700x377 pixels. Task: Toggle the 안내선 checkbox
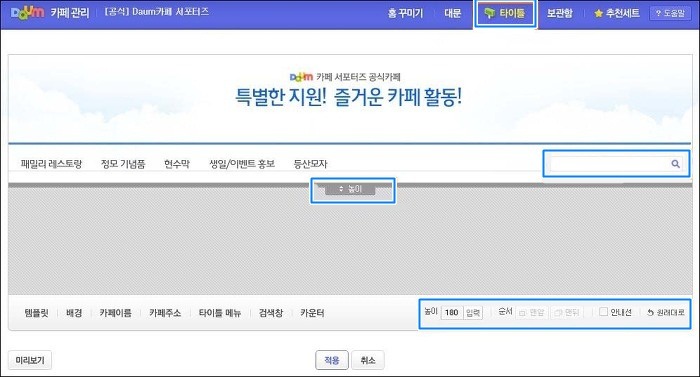click(x=603, y=311)
